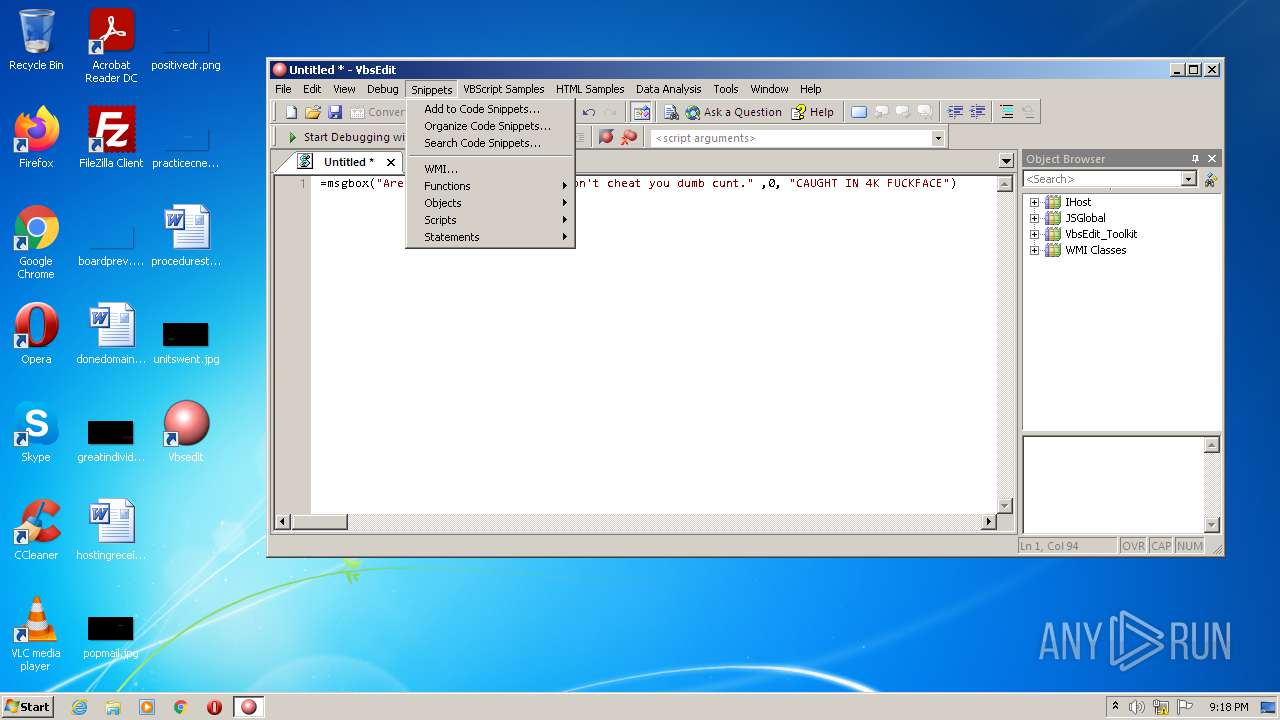Screen dimensions: 1280x720
Task: Expand the VbsEdit_Toolkit tree node
Action: (1035, 234)
